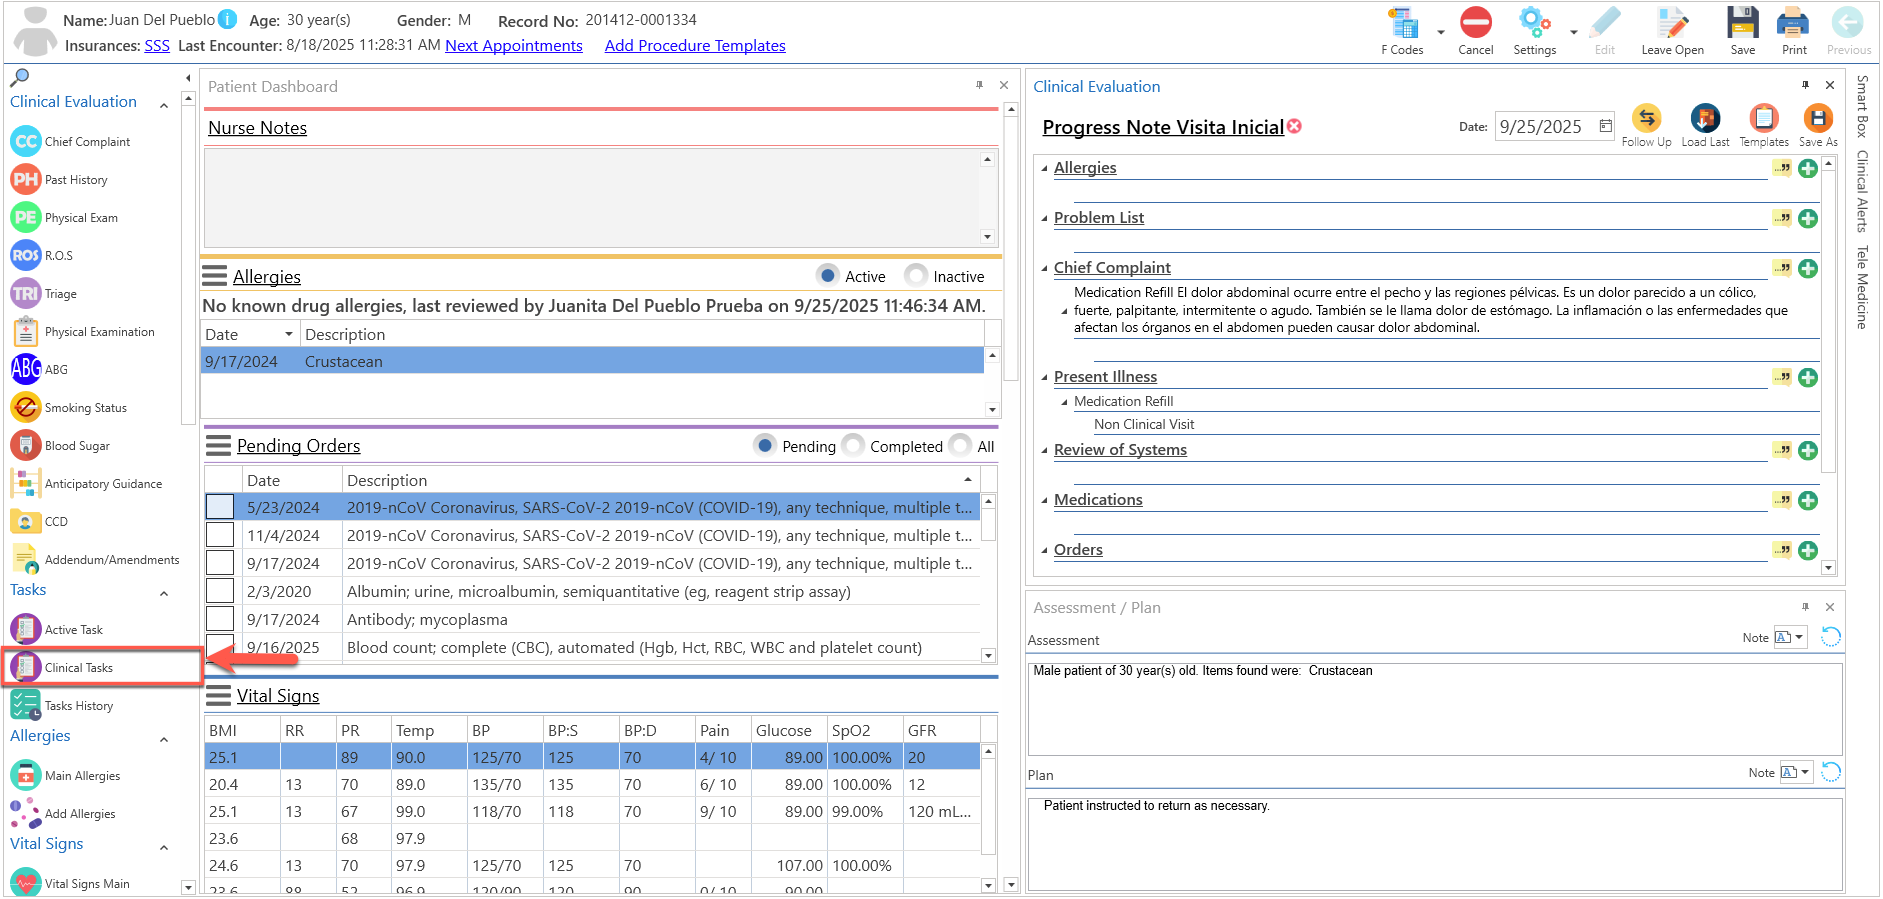Open the Next Appointments link
1883x899 pixels.
click(514, 46)
